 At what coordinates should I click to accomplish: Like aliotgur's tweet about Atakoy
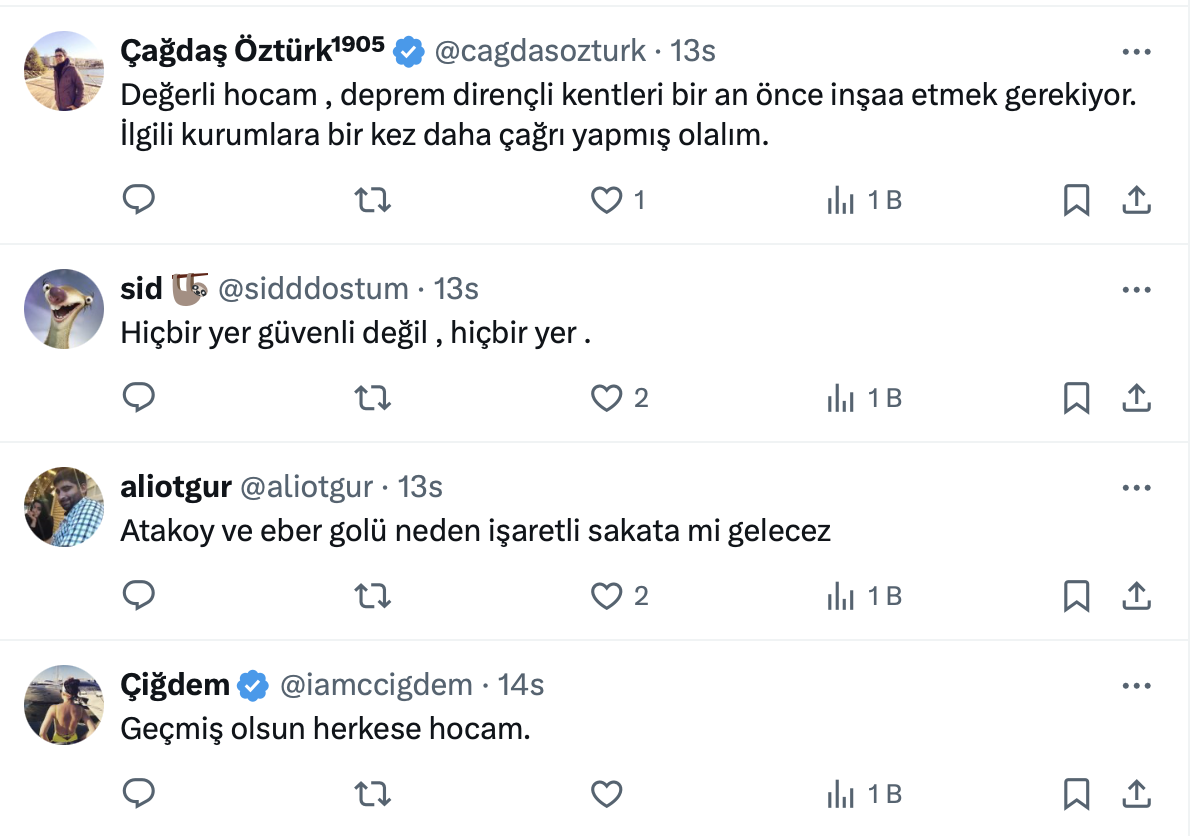point(607,597)
